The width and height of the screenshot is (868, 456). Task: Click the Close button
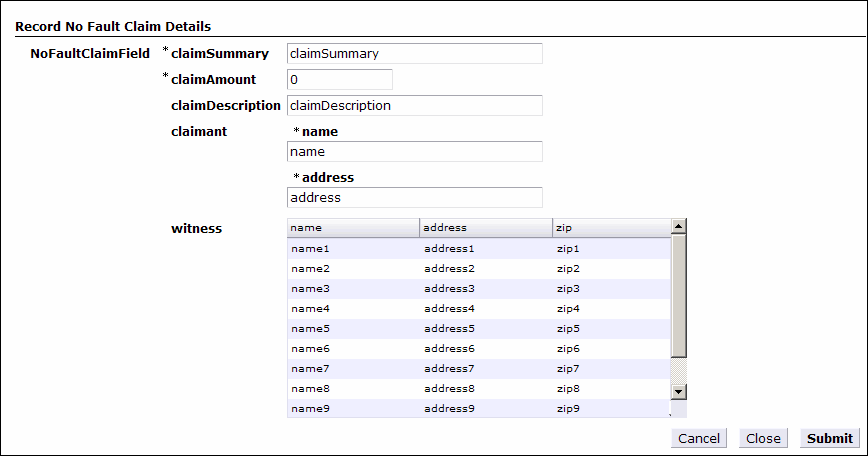tap(763, 438)
